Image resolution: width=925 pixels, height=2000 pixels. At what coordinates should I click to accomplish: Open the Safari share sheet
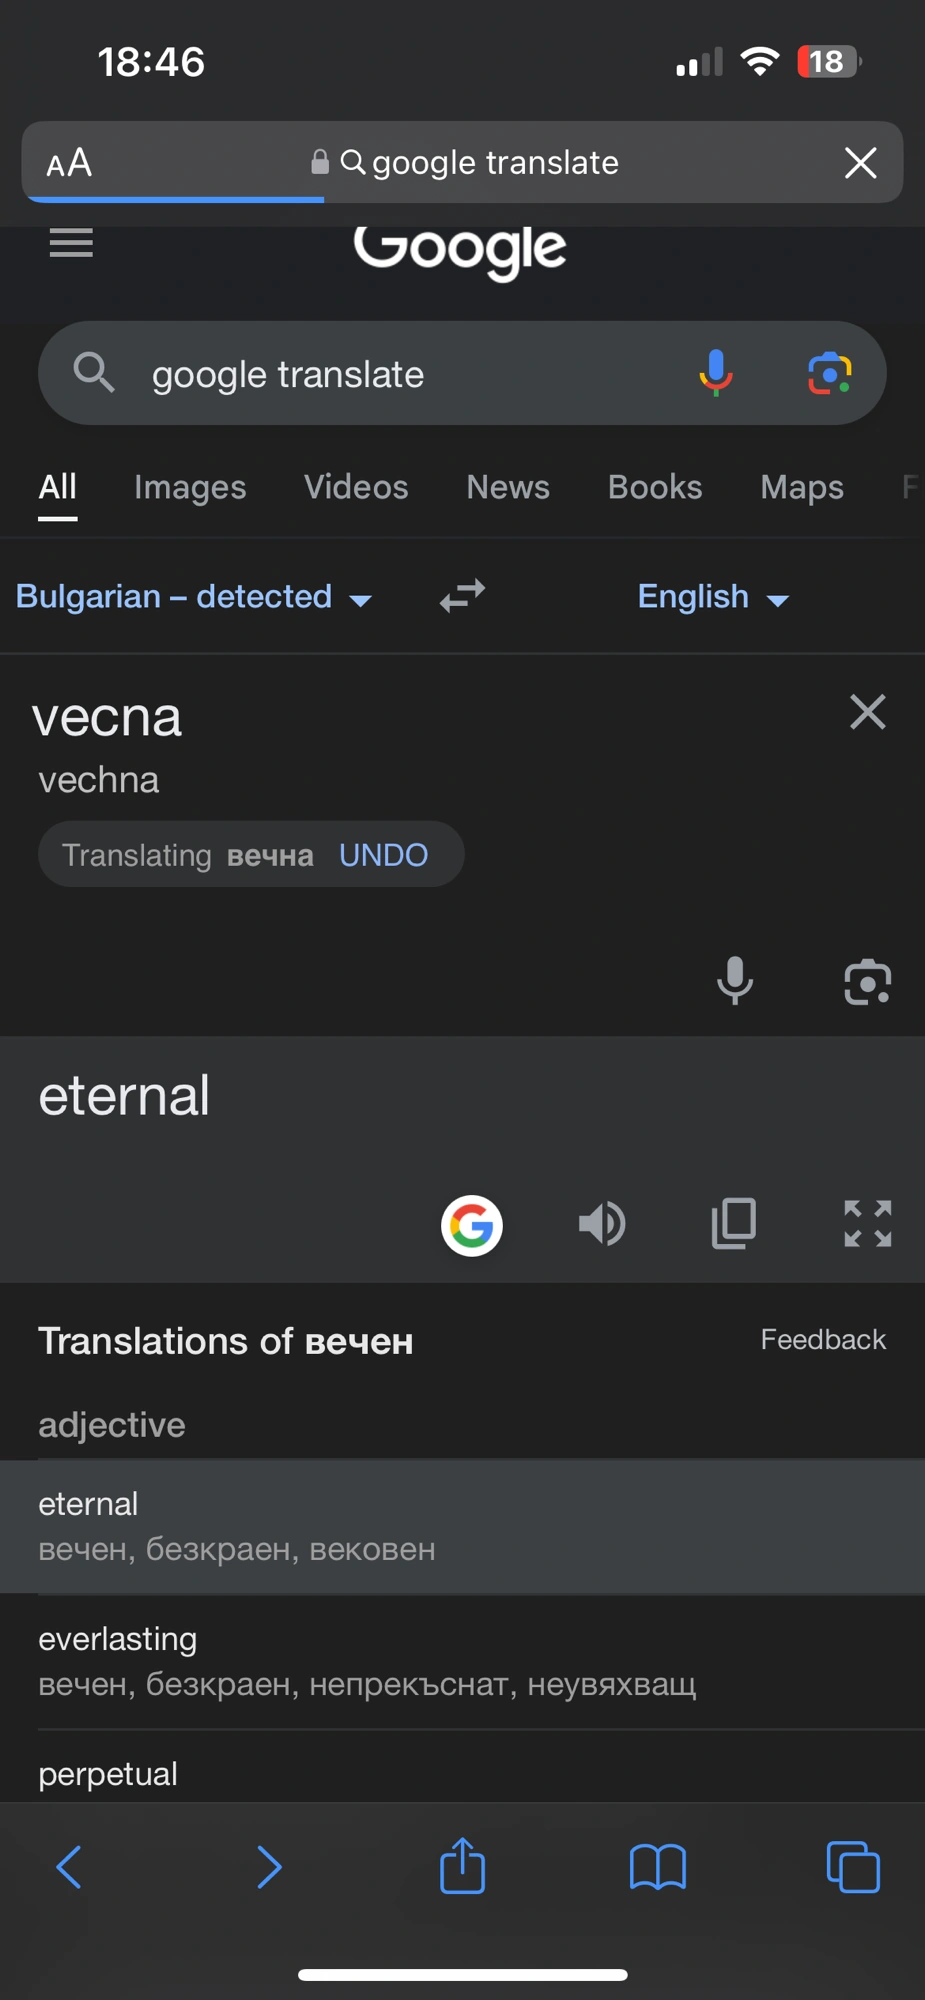coord(462,1866)
